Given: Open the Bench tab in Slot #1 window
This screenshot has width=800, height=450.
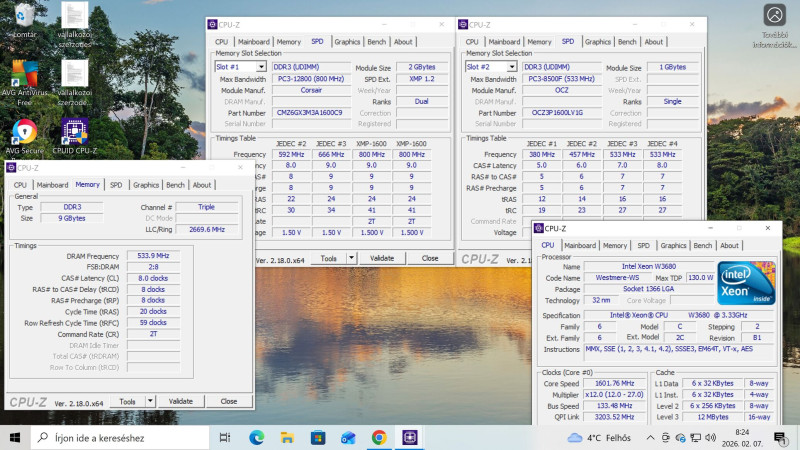Looking at the screenshot, I should pos(376,42).
